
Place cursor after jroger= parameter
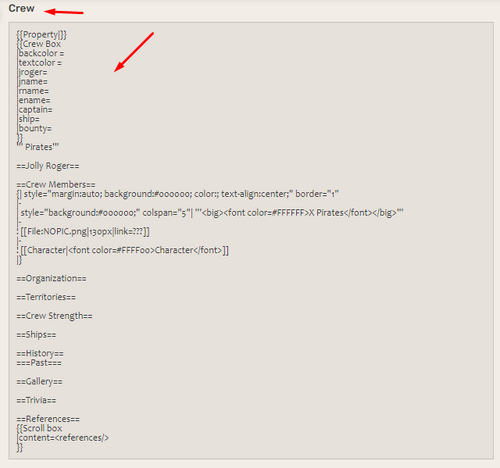pyautogui.click(x=33, y=72)
